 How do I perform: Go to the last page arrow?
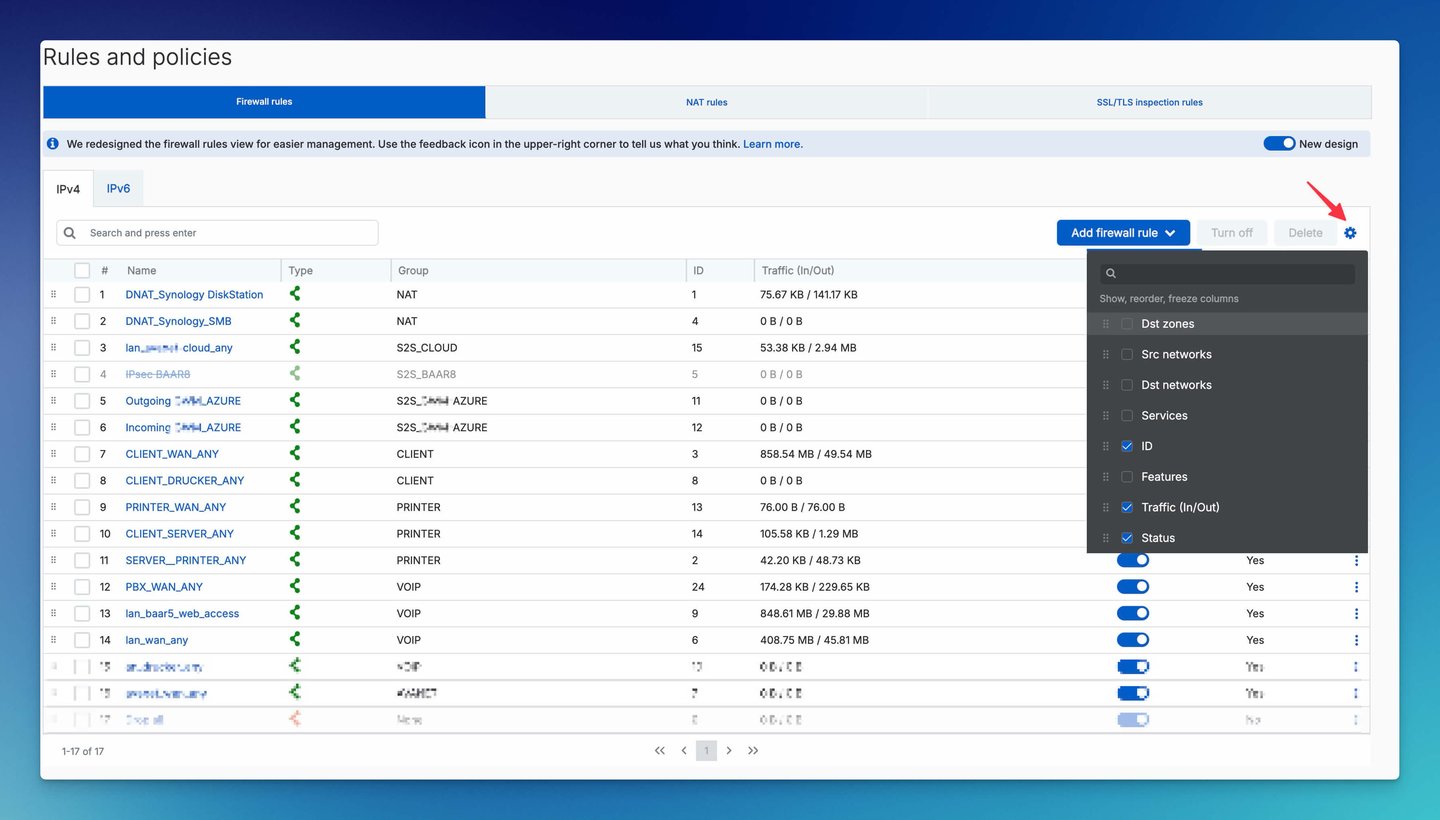tap(753, 750)
